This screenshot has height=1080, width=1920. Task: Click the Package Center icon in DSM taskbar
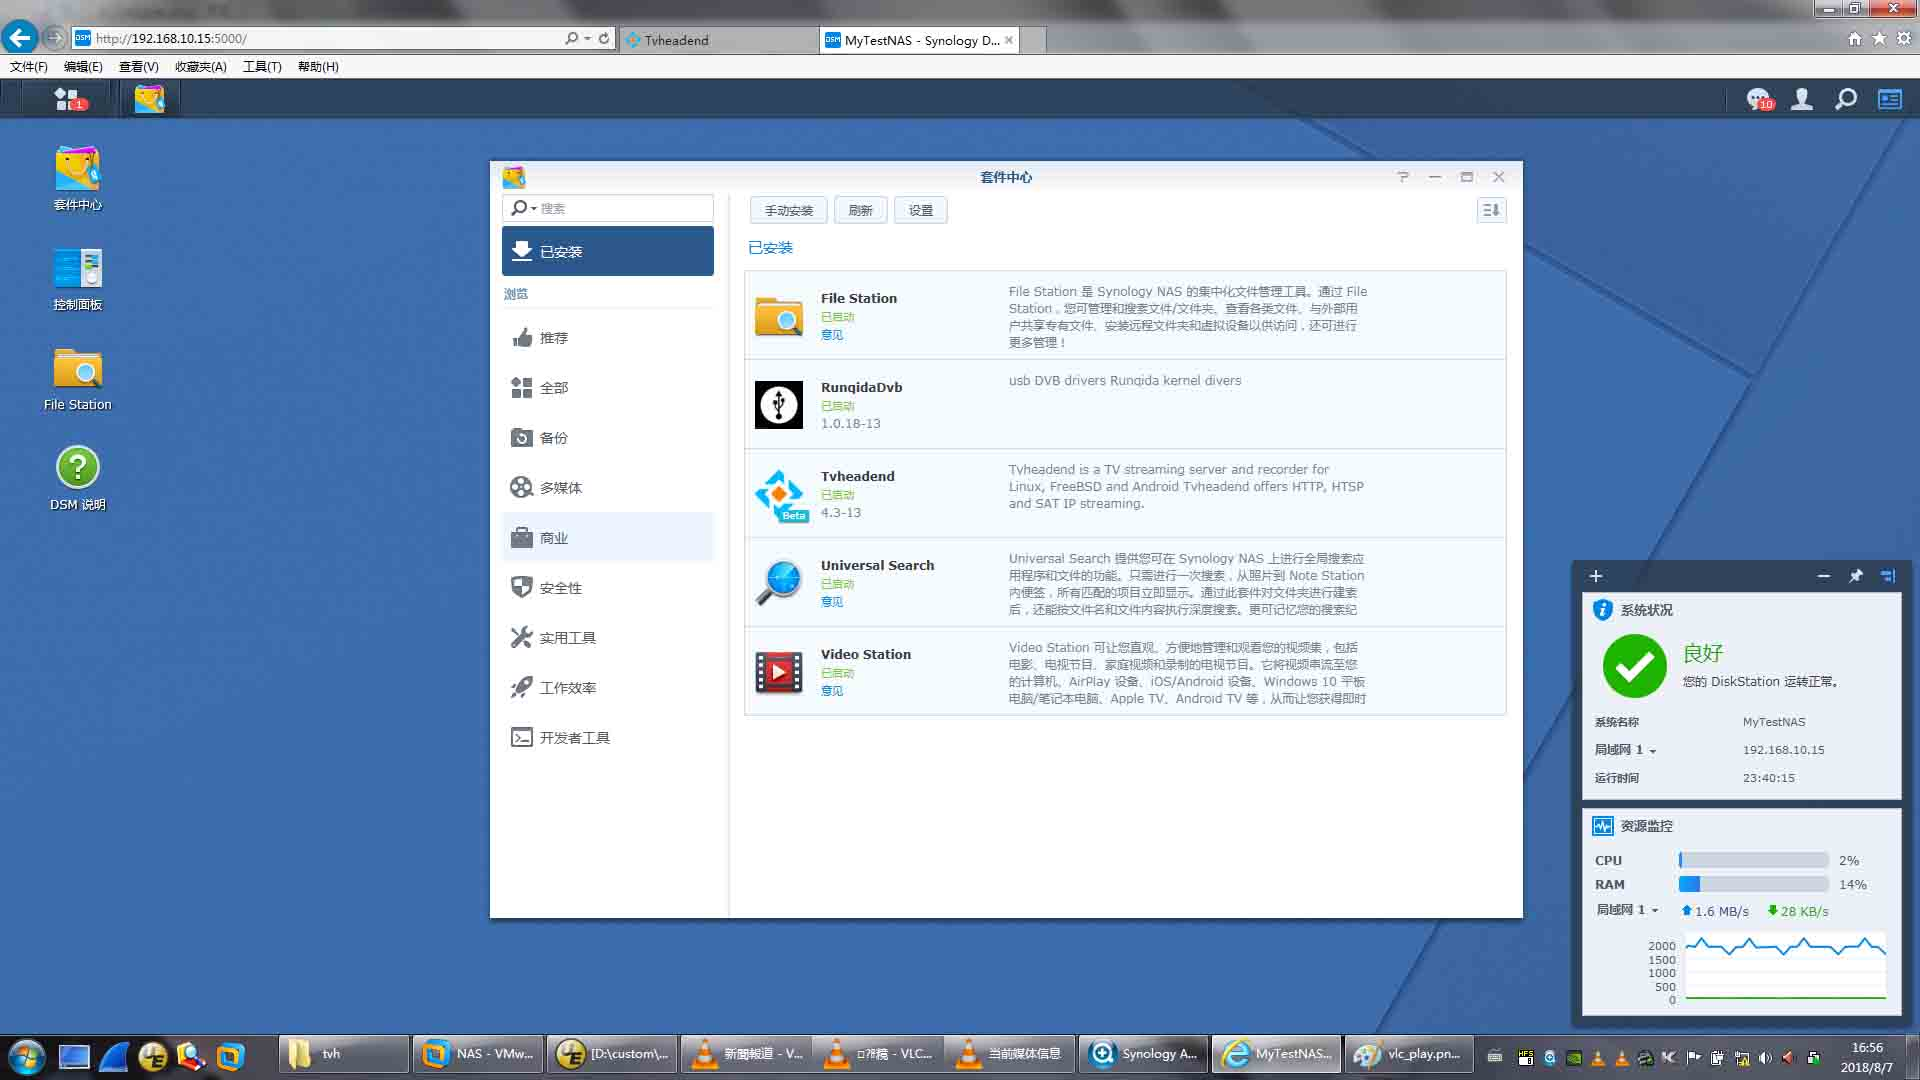(149, 98)
